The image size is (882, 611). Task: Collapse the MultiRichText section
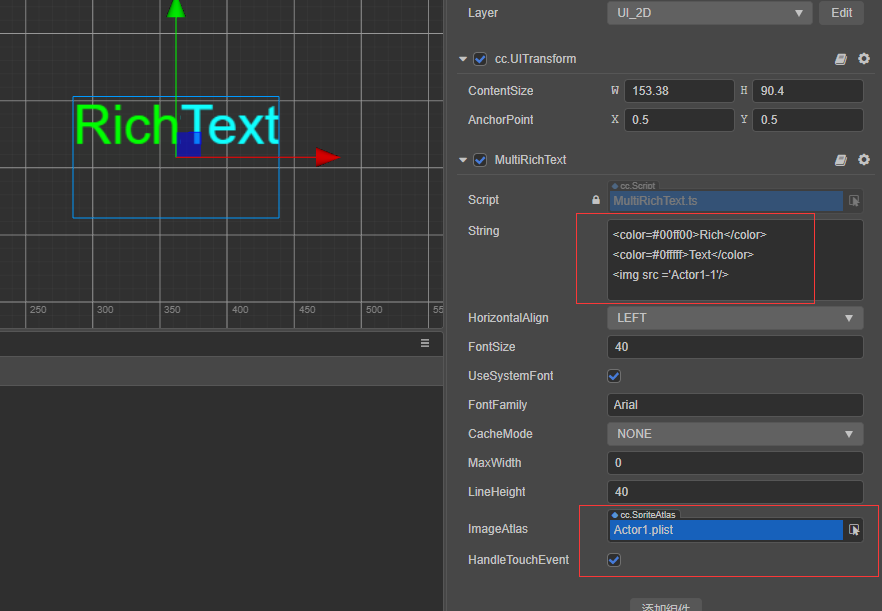tap(463, 160)
